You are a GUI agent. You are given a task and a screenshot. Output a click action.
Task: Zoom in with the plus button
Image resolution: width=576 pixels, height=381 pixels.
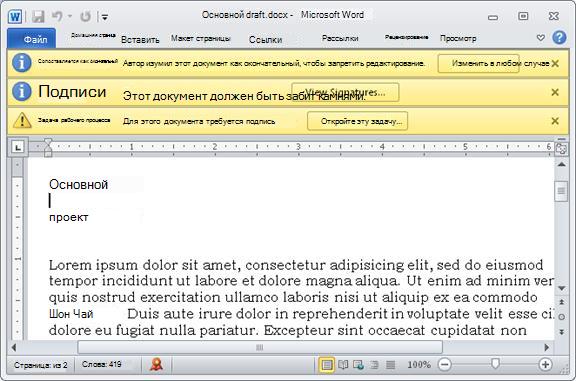[x=545, y=365]
